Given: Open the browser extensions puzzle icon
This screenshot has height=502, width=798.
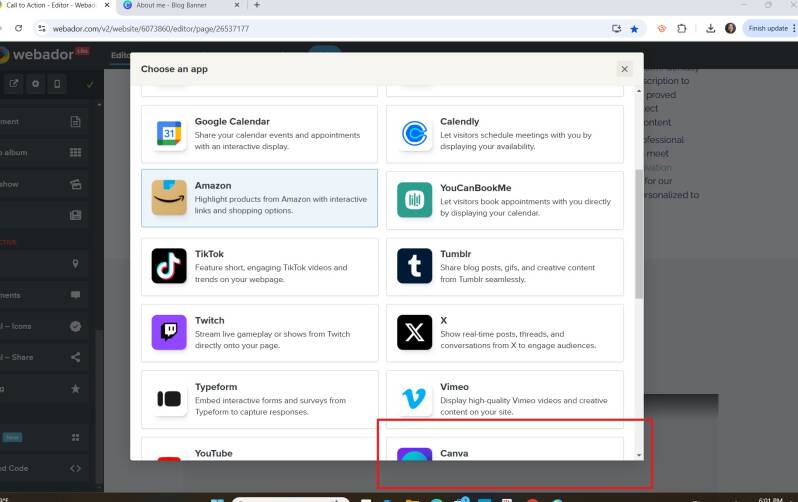Looking at the screenshot, I should tap(682, 29).
